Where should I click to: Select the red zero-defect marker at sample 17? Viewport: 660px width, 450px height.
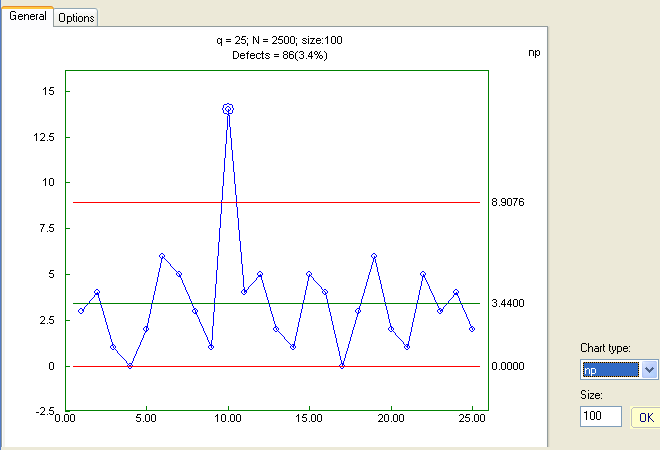pyautogui.click(x=342, y=366)
